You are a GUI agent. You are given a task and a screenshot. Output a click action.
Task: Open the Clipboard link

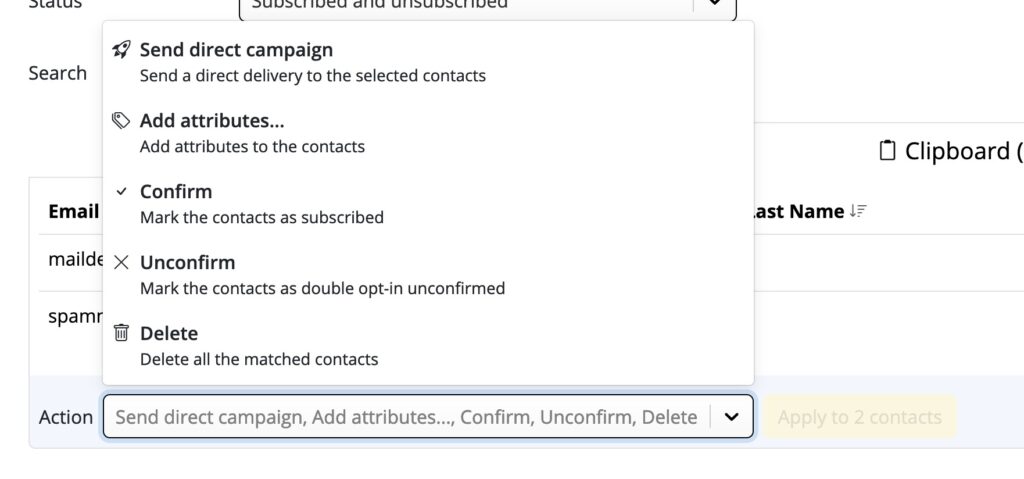click(x=951, y=151)
